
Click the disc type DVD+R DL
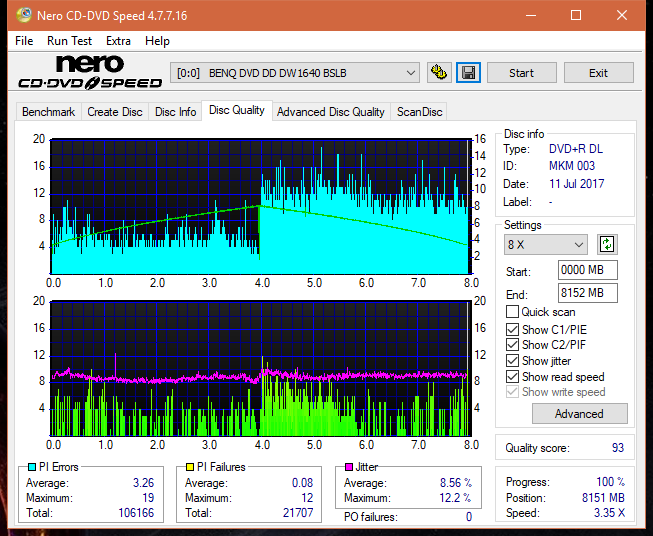(x=576, y=149)
